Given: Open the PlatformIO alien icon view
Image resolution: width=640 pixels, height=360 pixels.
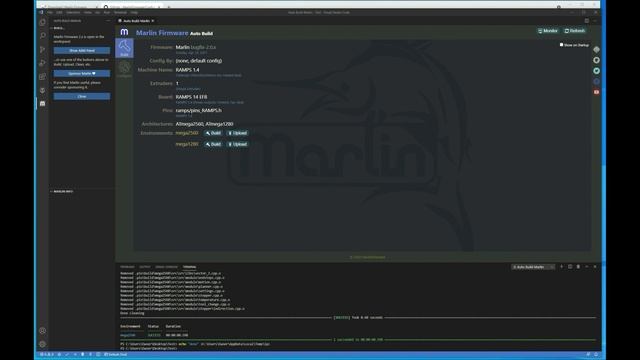Looking at the screenshot, I should [x=42, y=90].
